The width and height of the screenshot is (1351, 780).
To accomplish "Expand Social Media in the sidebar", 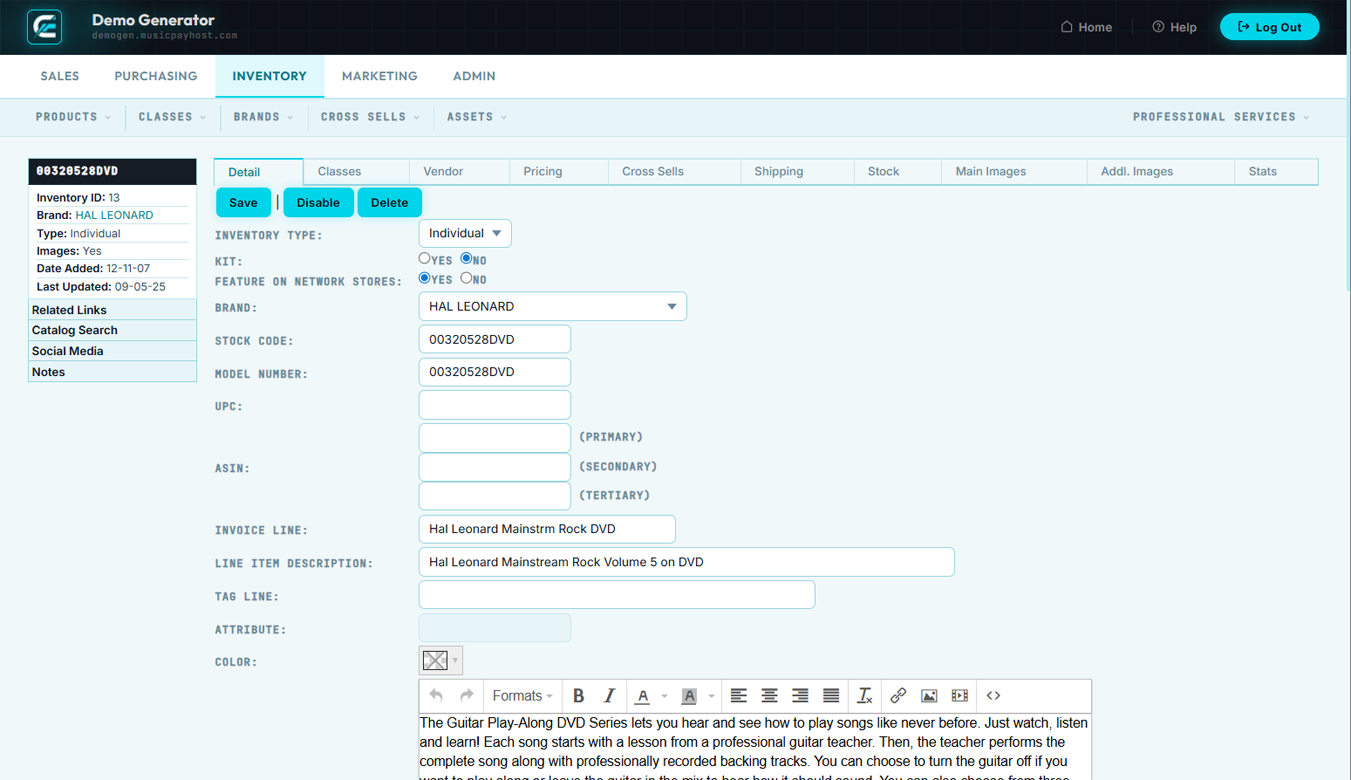I will click(112, 351).
